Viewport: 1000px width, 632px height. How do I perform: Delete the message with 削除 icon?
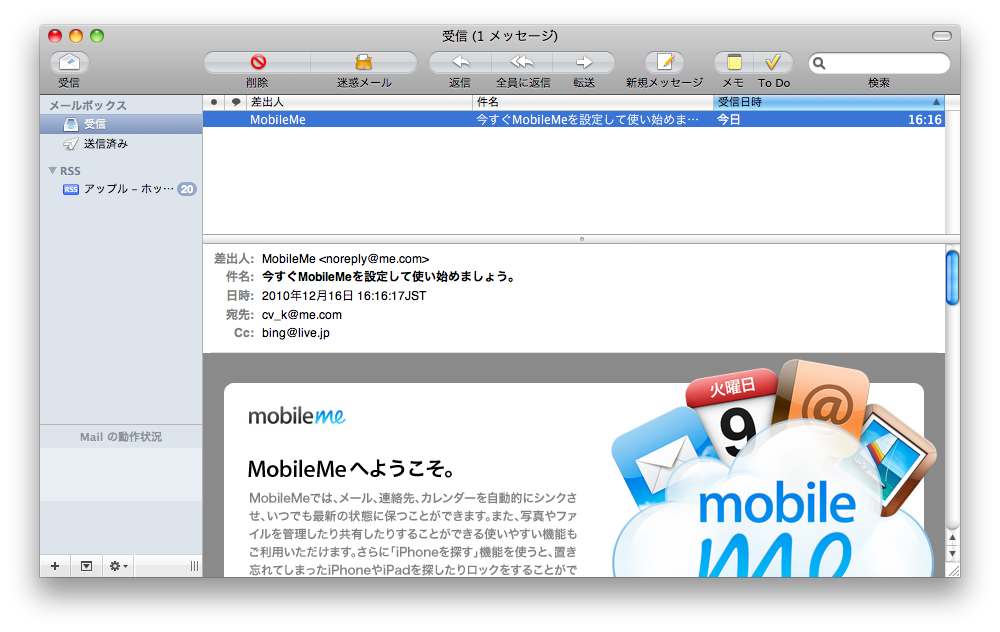point(258,62)
